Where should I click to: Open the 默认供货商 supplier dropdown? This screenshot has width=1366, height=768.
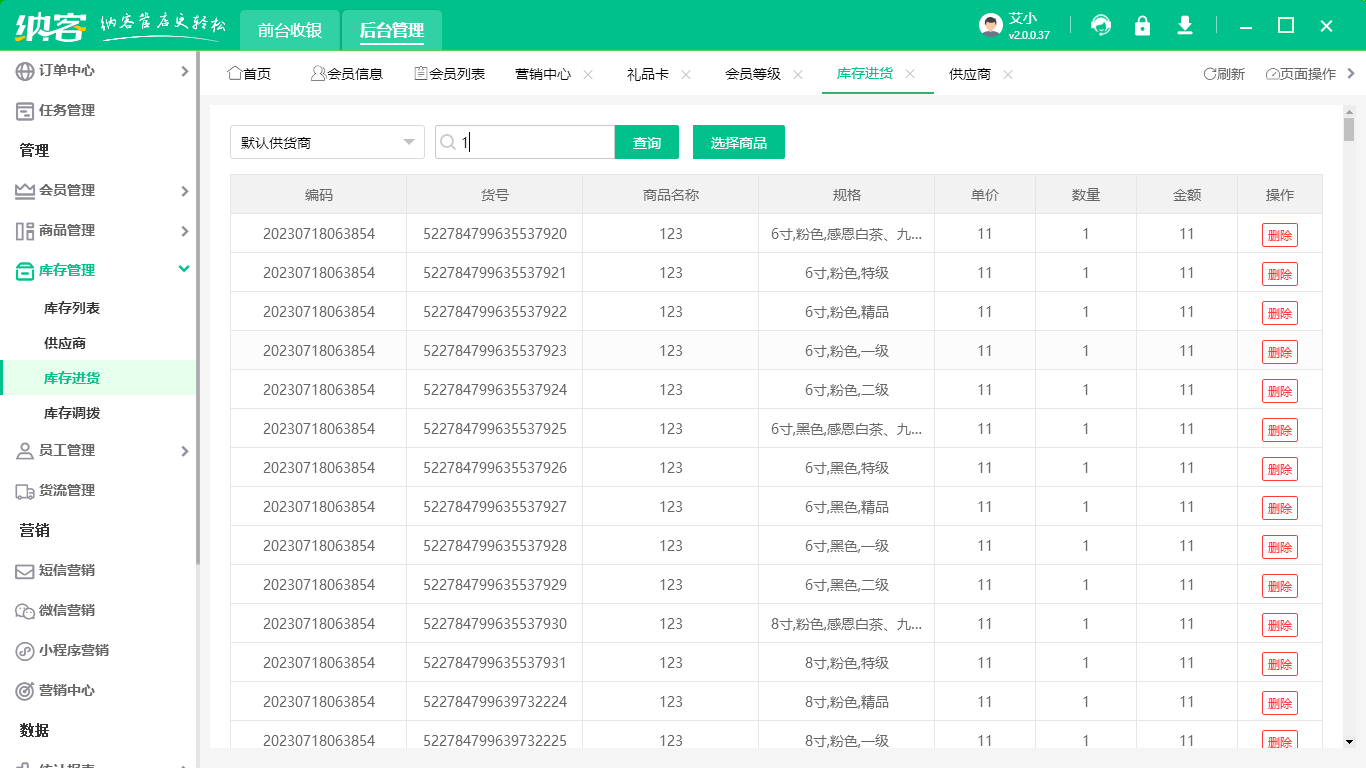[327, 143]
